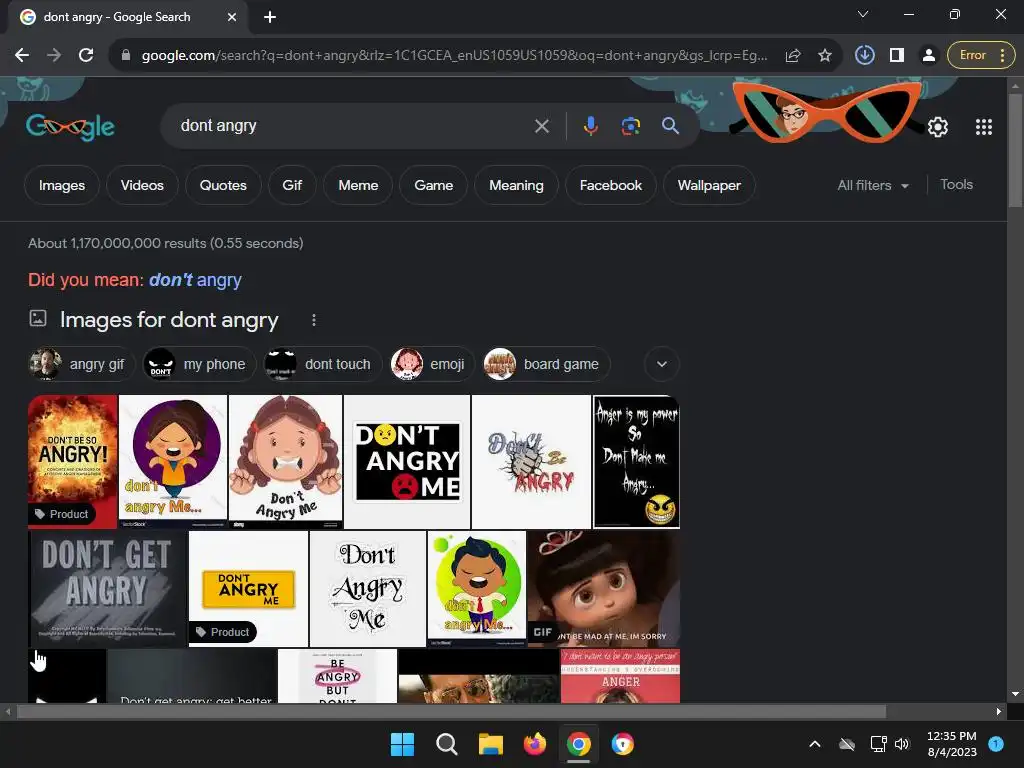Close the 'dont angry - Google Search' tab
Viewport: 1024px width, 768px height.
232,18
